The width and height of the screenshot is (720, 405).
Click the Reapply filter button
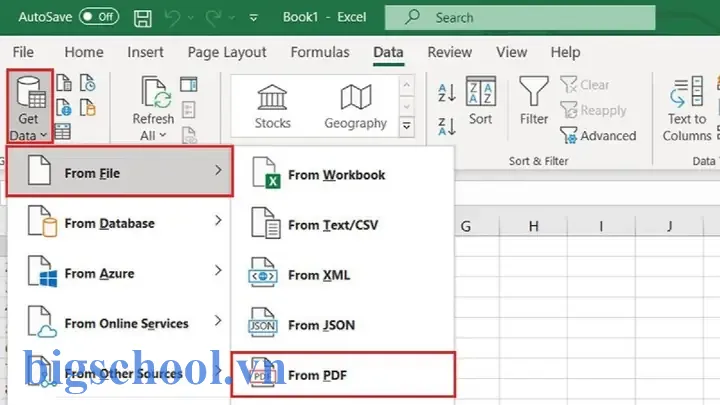(593, 110)
